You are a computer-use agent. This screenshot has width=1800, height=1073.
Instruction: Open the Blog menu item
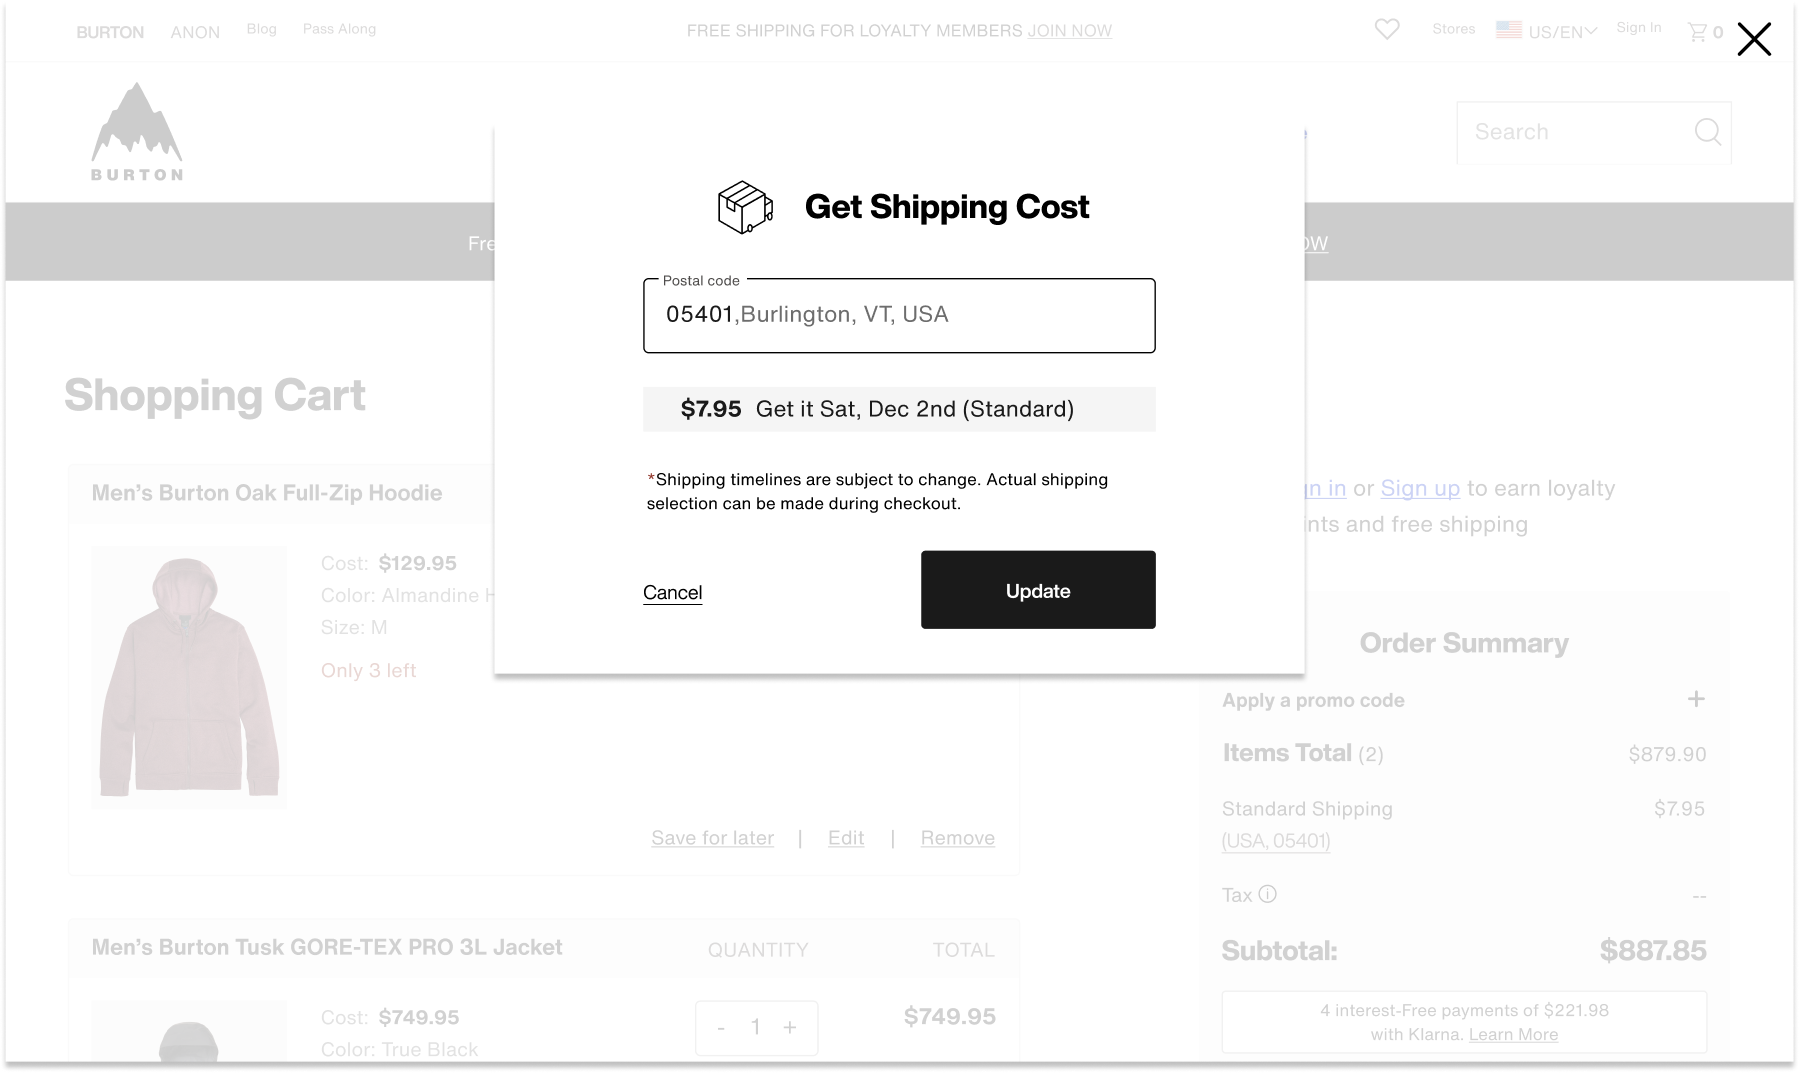pyautogui.click(x=262, y=29)
